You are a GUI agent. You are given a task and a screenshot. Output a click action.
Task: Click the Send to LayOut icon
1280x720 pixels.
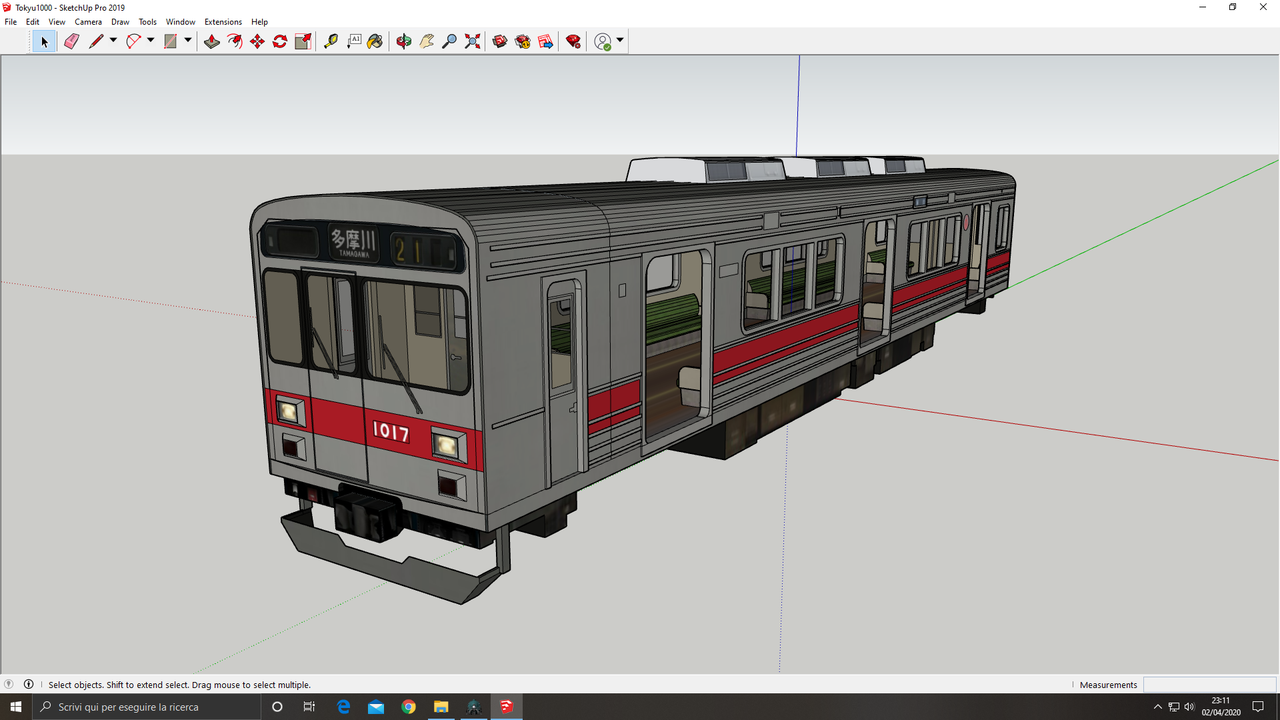coord(545,41)
